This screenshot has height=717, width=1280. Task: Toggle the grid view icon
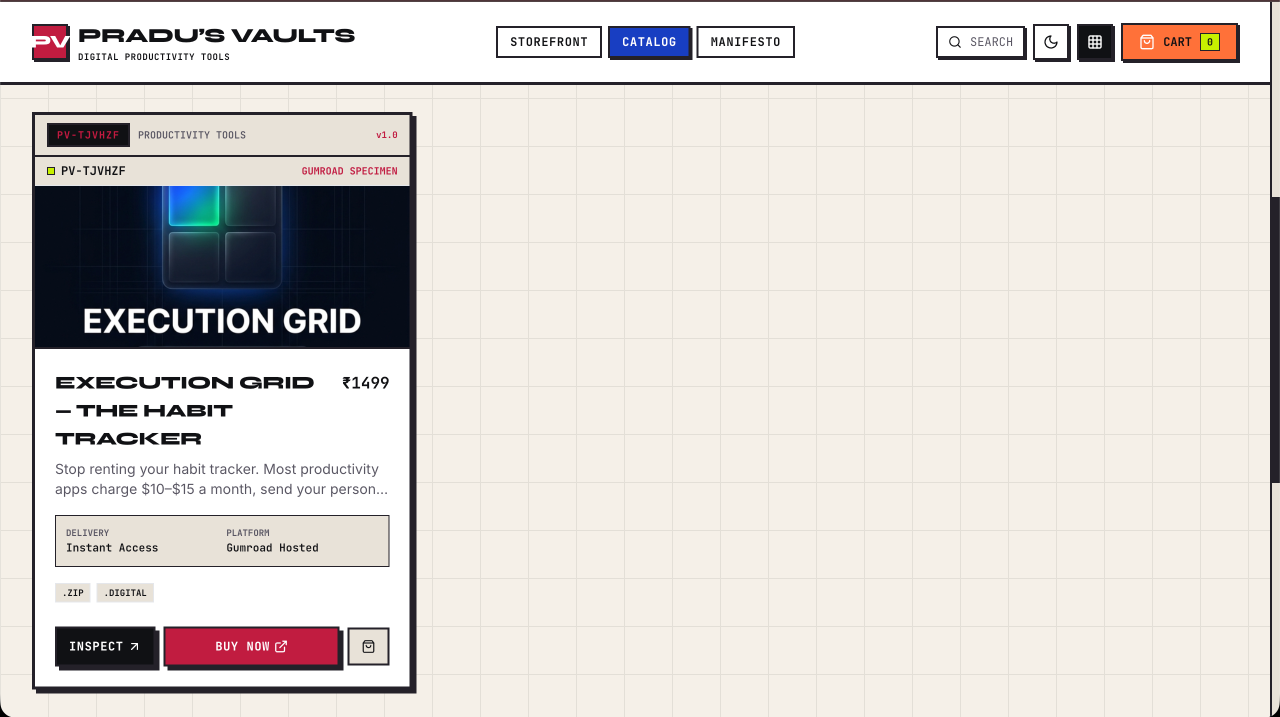pyautogui.click(x=1095, y=42)
